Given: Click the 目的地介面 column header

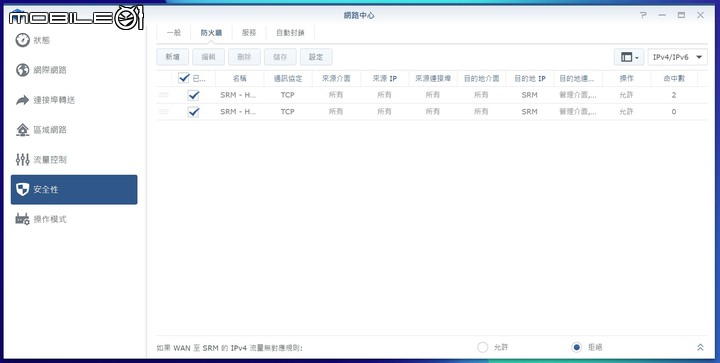Looking at the screenshot, I should (481, 78).
